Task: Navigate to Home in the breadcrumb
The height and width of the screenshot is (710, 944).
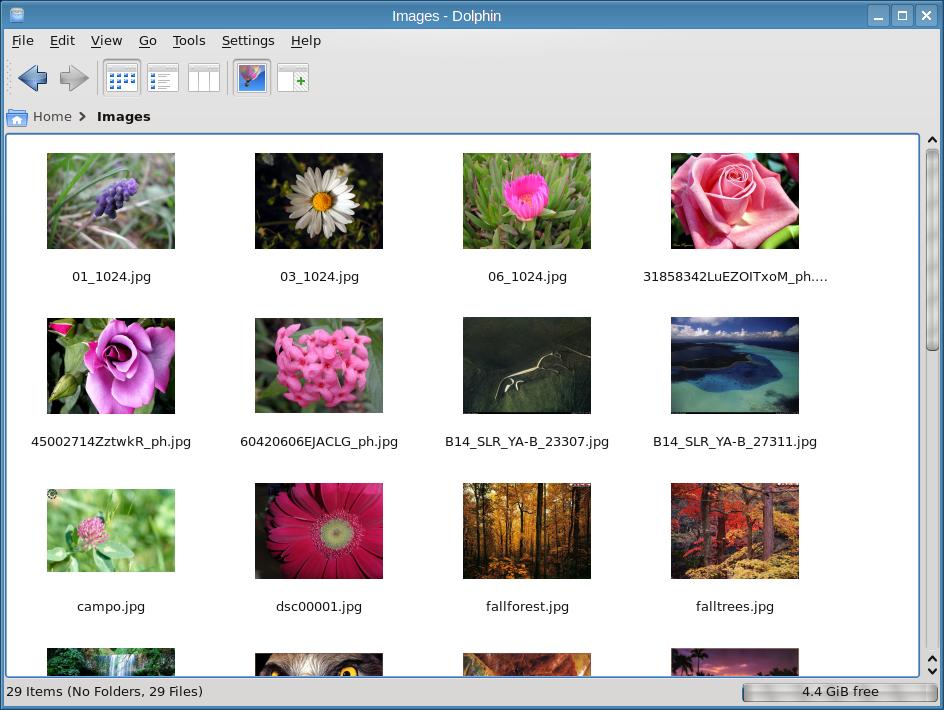Action: (x=52, y=116)
